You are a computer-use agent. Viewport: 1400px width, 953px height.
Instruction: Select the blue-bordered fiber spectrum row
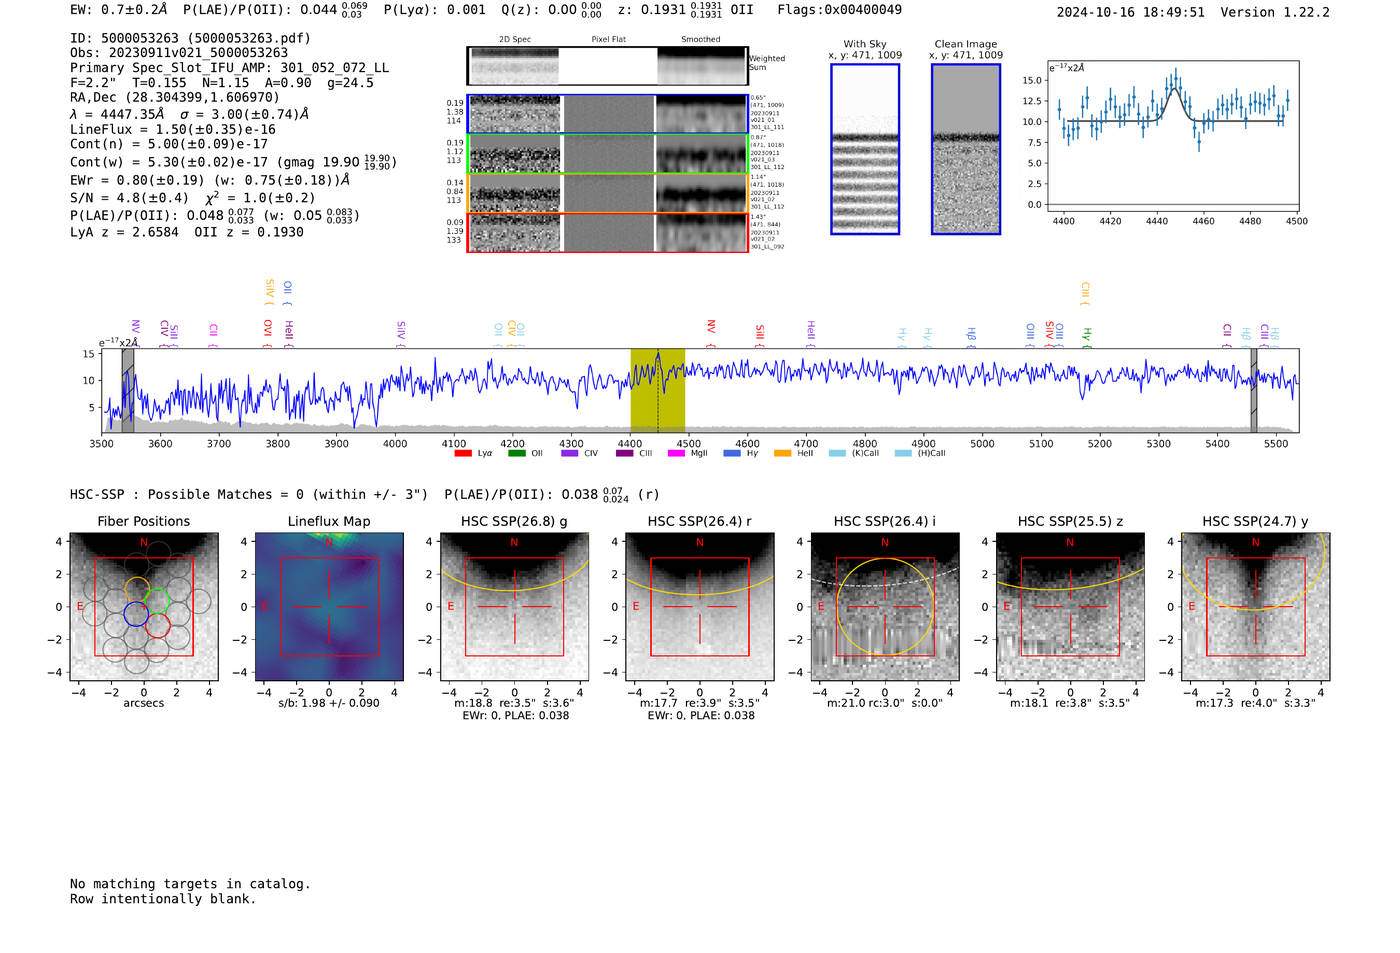pyautogui.click(x=608, y=114)
